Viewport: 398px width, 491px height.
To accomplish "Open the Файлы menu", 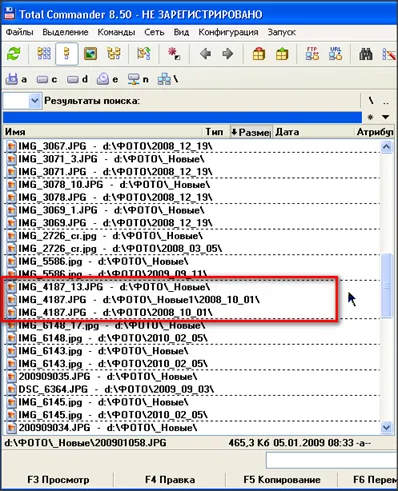I will pyautogui.click(x=19, y=32).
